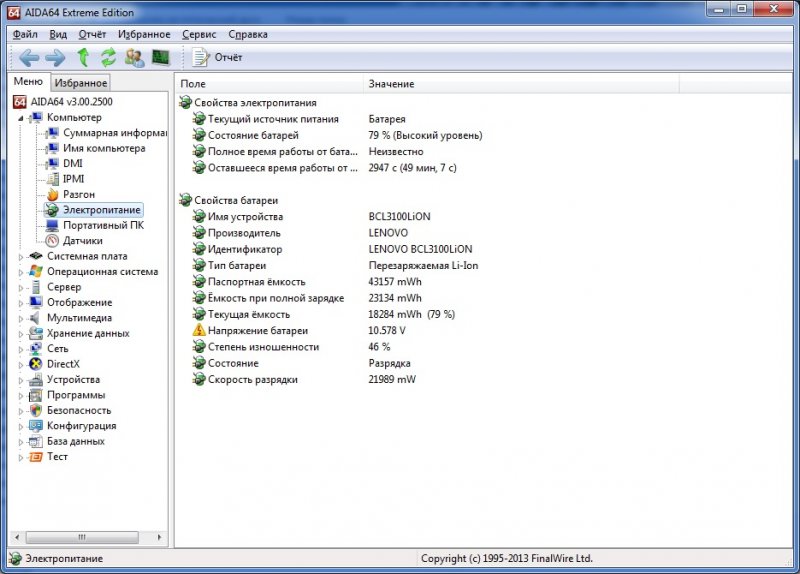Open the green monitor graph toolbar icon
The height and width of the screenshot is (574, 800).
click(160, 57)
